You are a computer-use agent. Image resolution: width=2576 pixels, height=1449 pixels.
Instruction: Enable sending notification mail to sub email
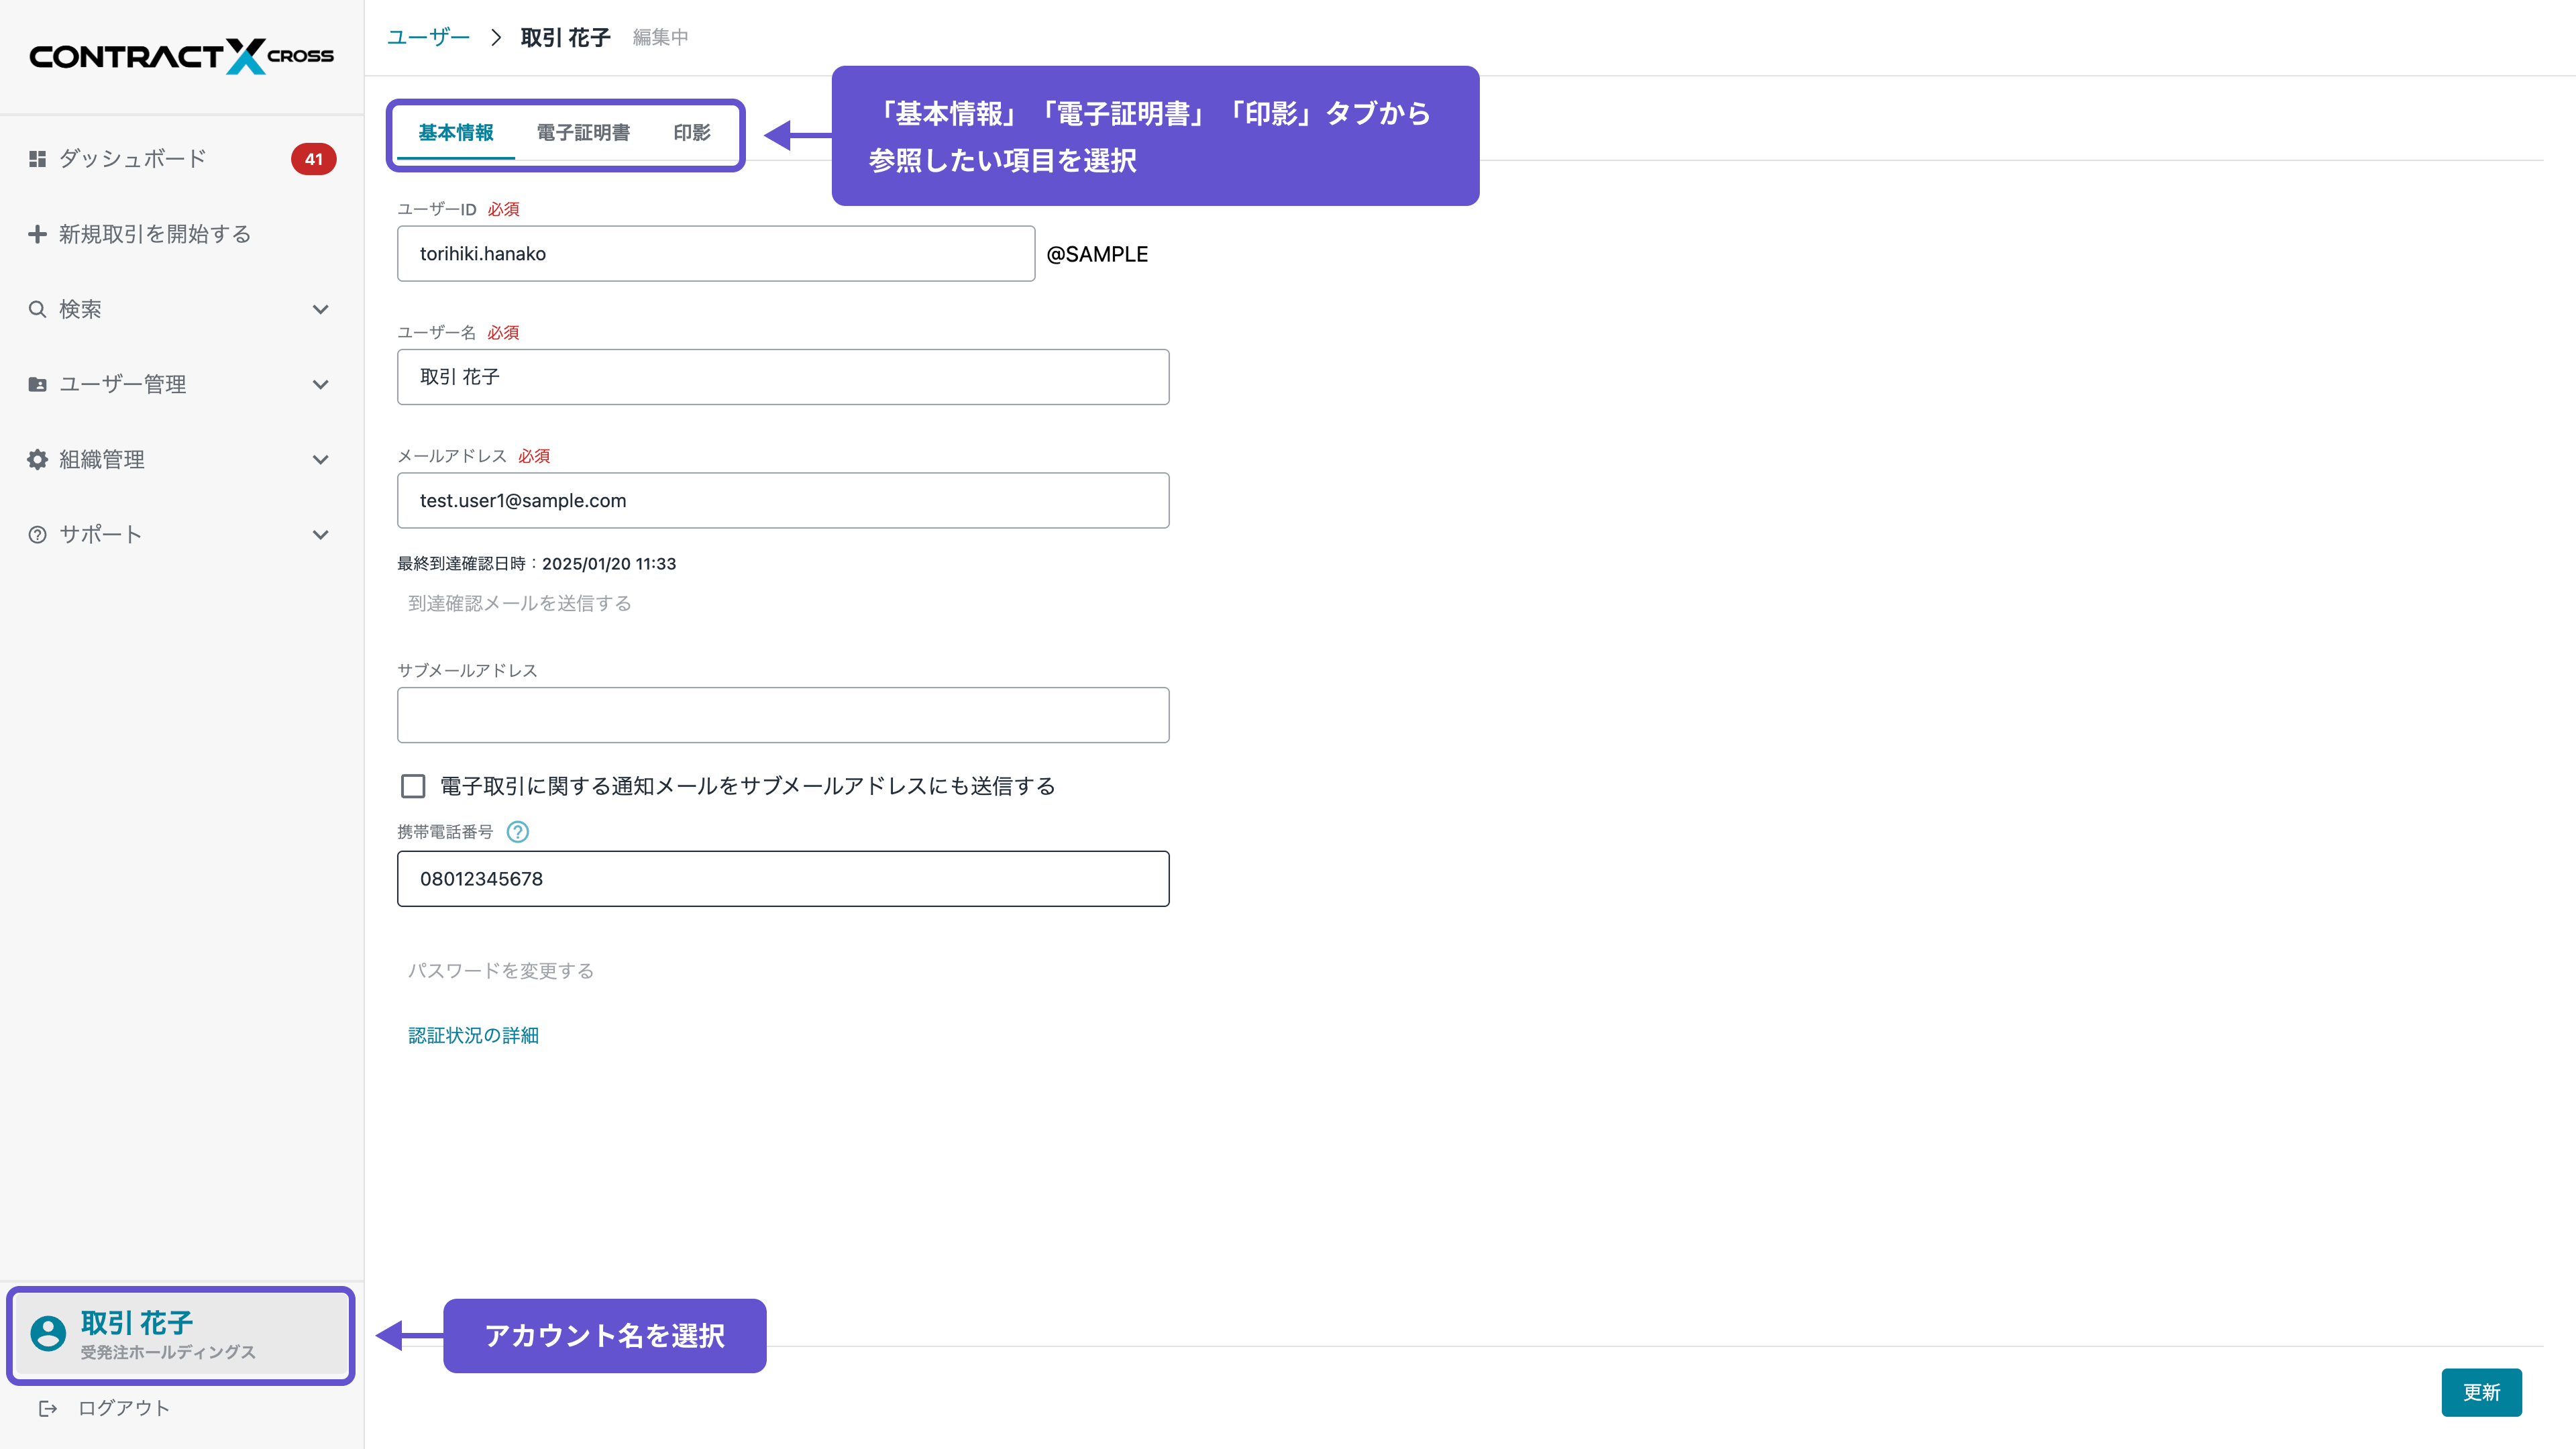click(413, 786)
